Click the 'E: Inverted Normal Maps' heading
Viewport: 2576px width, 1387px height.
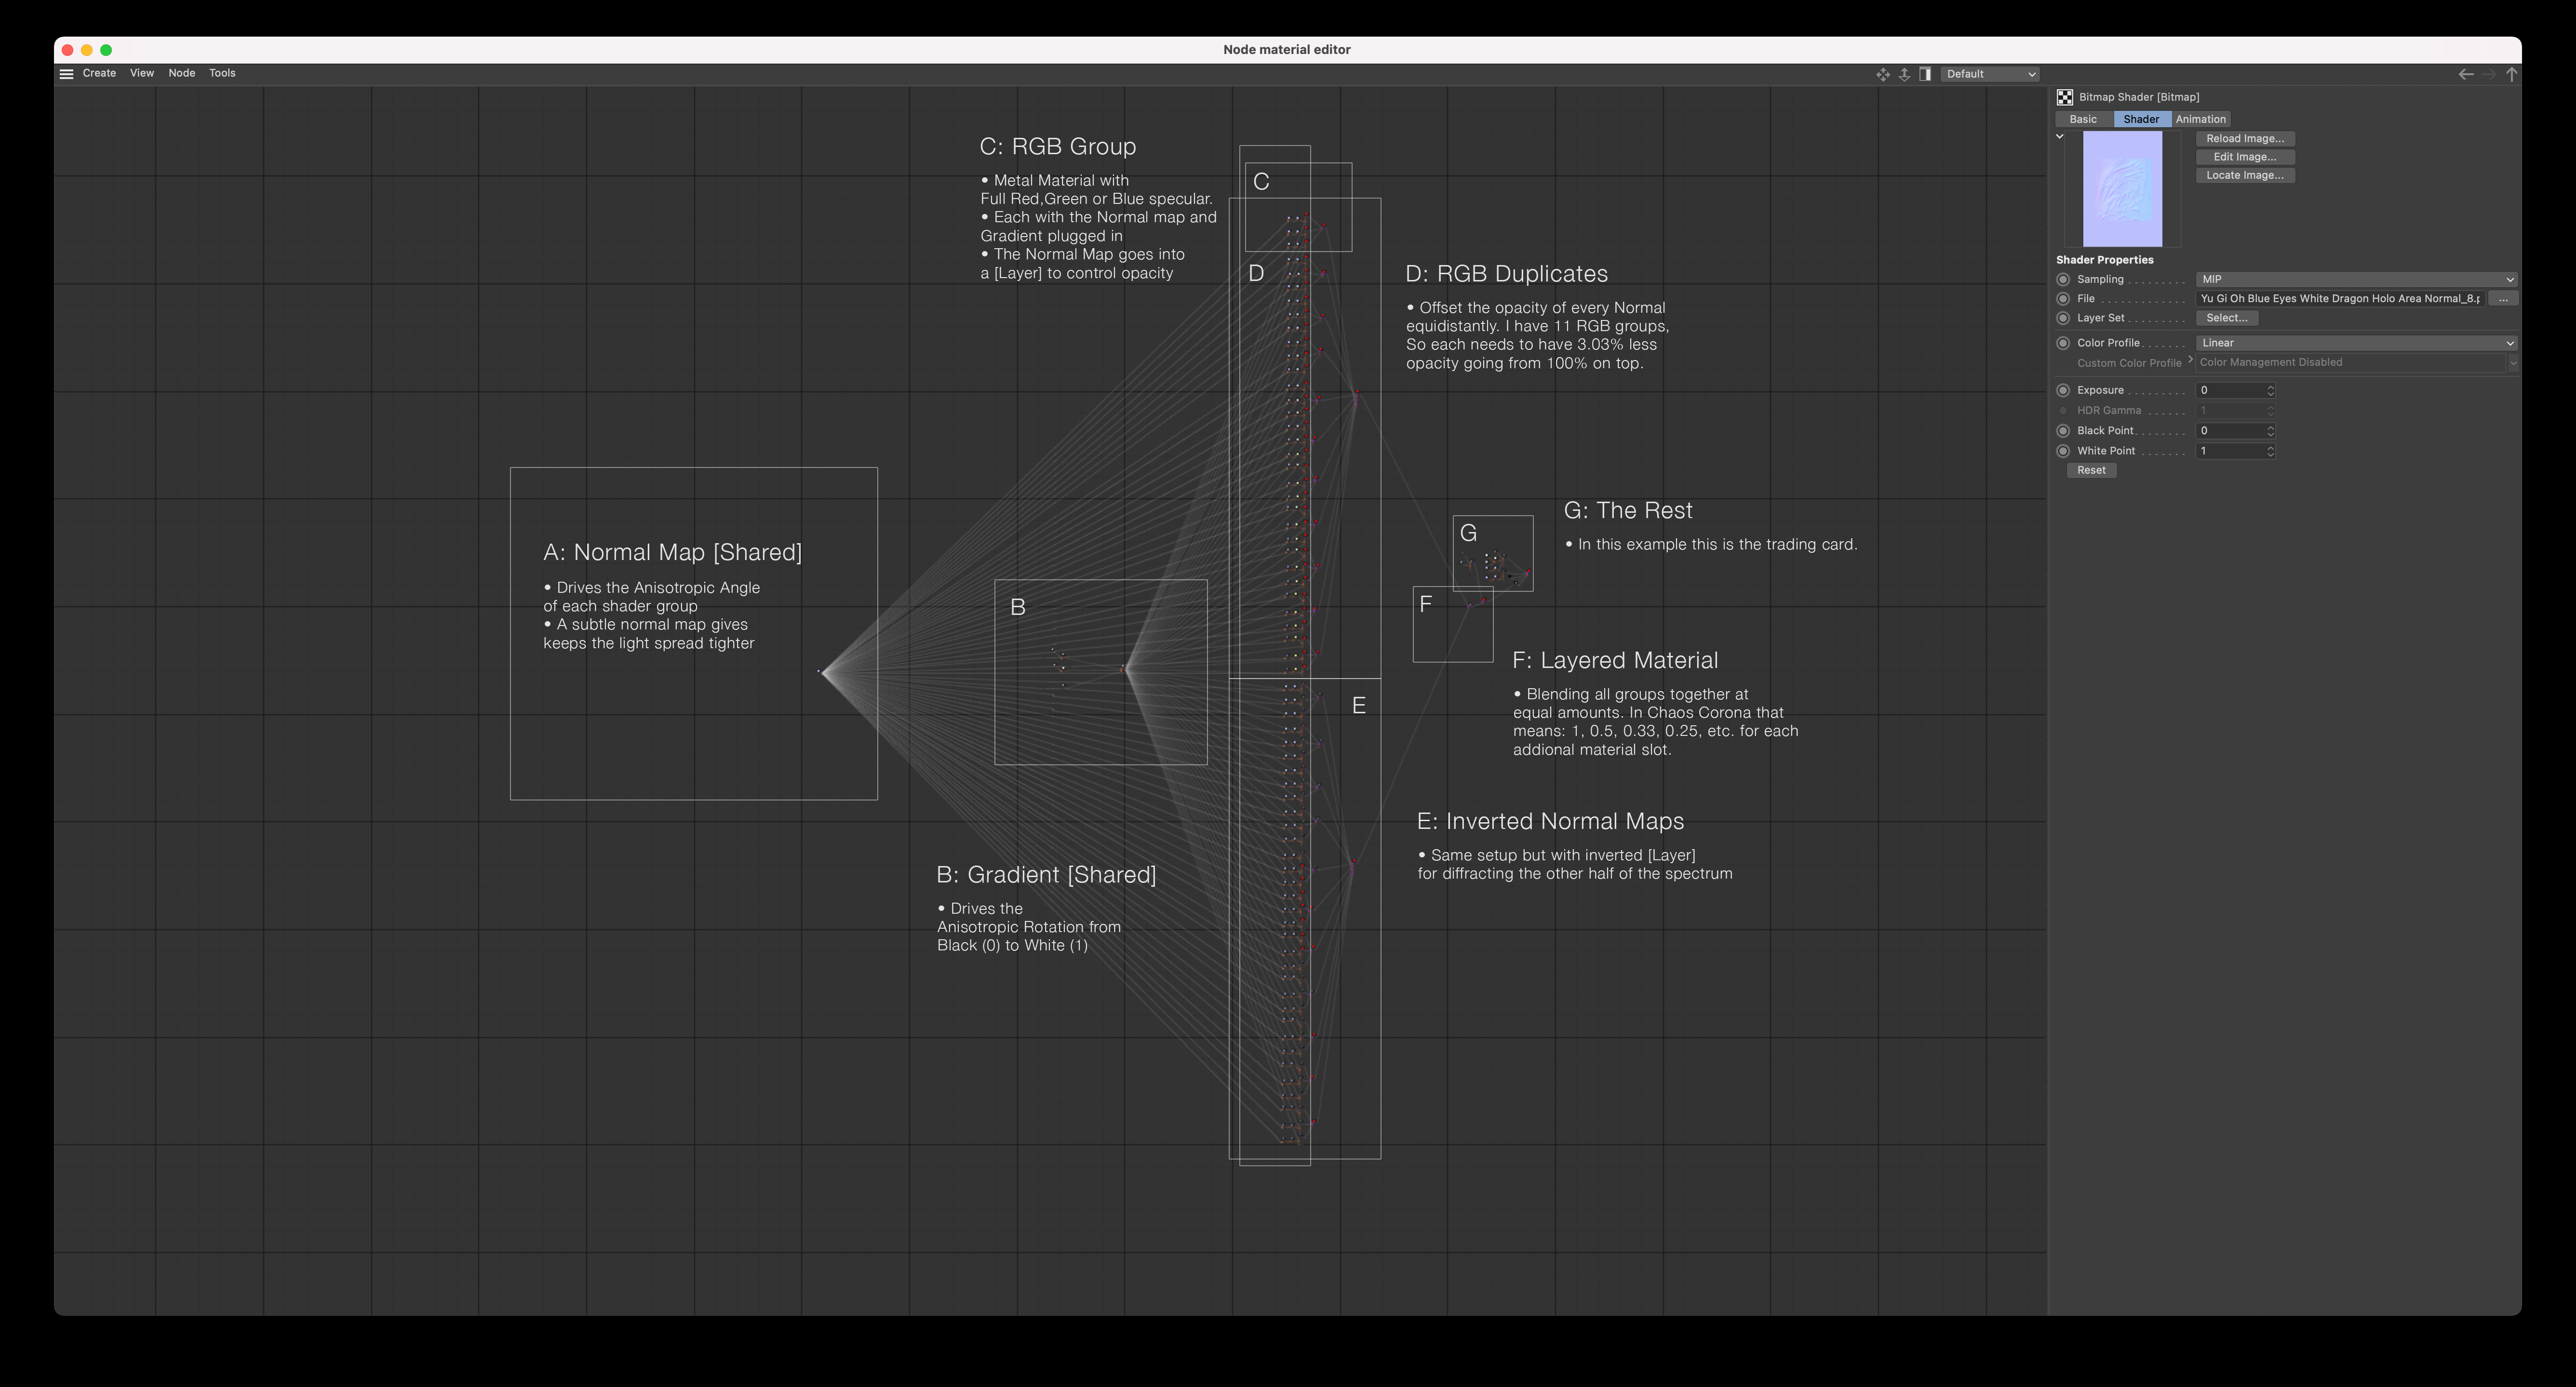coord(1551,821)
